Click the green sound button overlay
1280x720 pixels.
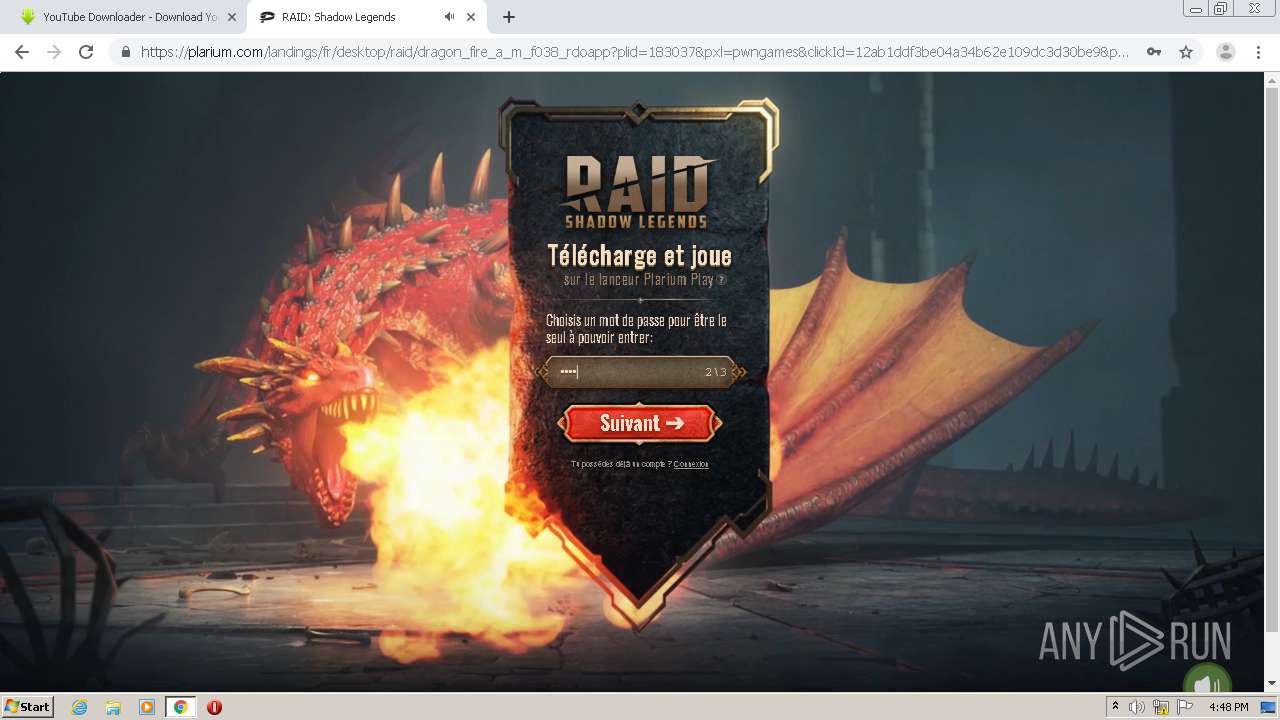point(1207,680)
